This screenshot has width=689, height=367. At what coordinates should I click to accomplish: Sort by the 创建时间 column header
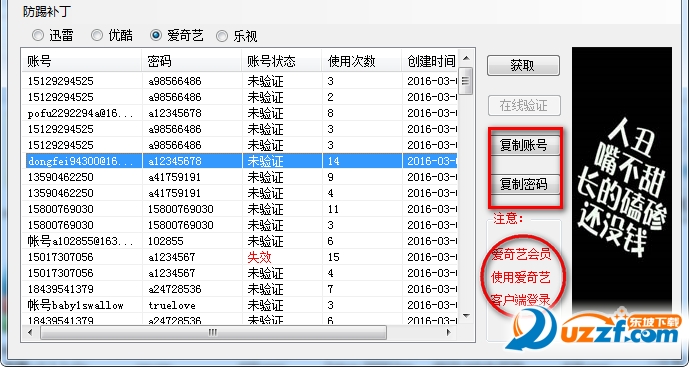[430, 62]
